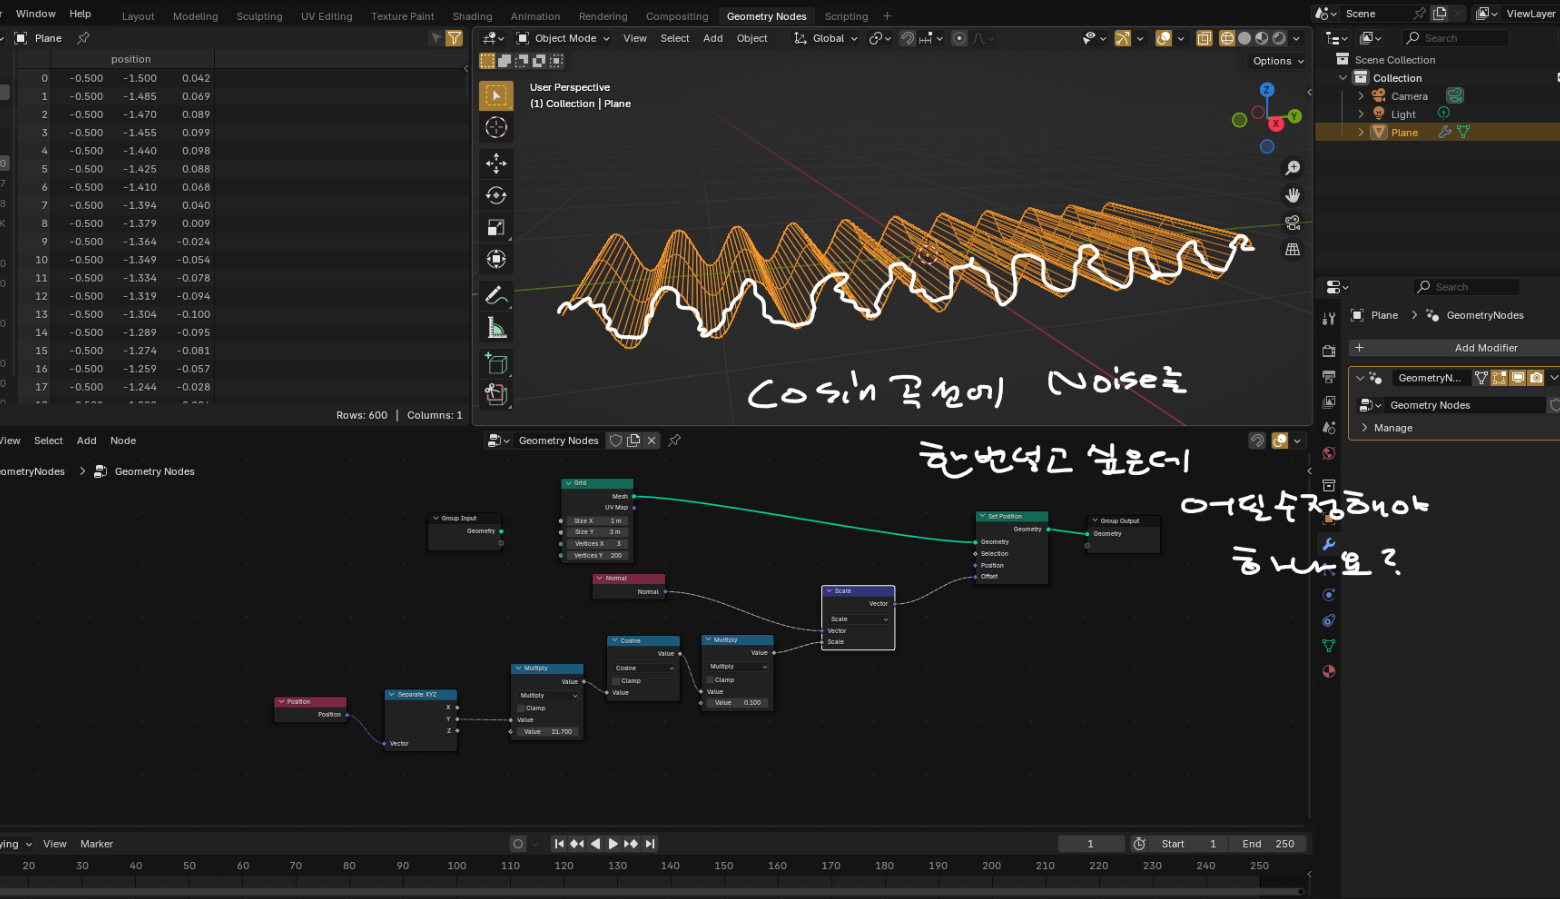Screen dimensions: 1560x899
Task: Switch to the Scripting workspace tab
Action: pos(846,16)
